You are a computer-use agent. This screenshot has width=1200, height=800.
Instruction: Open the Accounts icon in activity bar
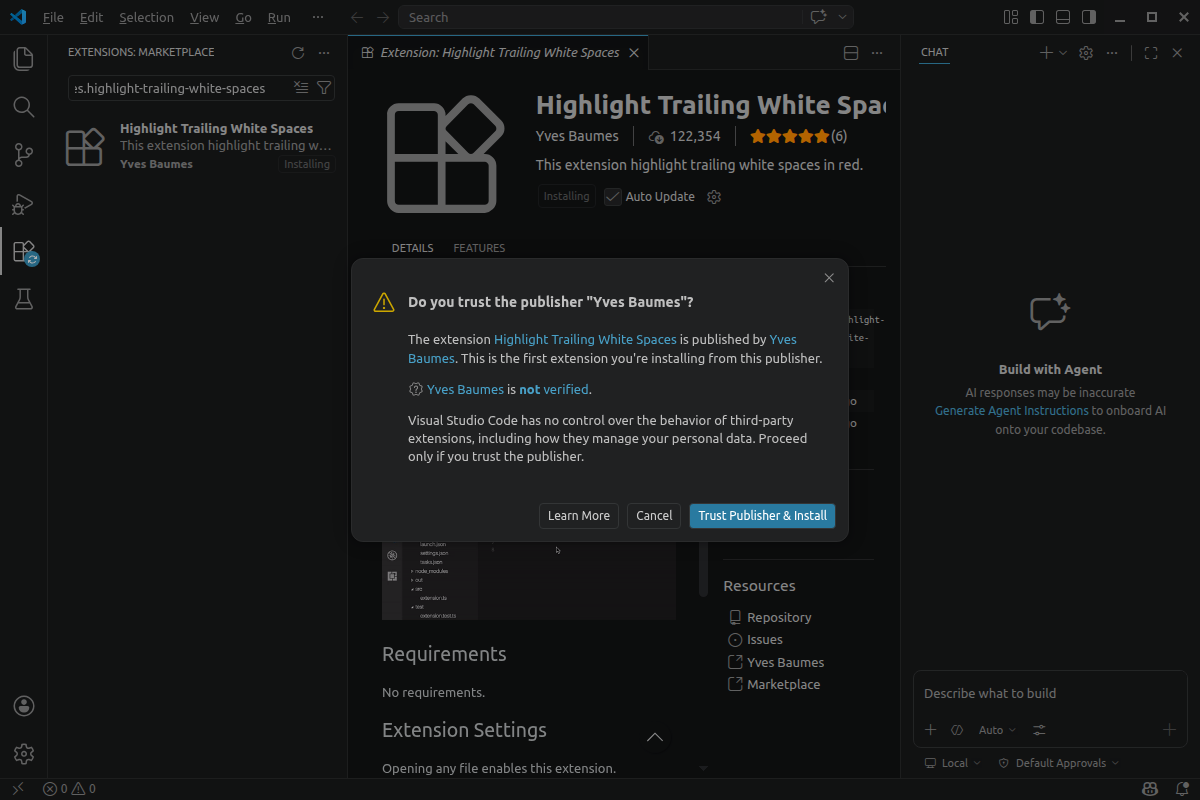click(x=24, y=706)
